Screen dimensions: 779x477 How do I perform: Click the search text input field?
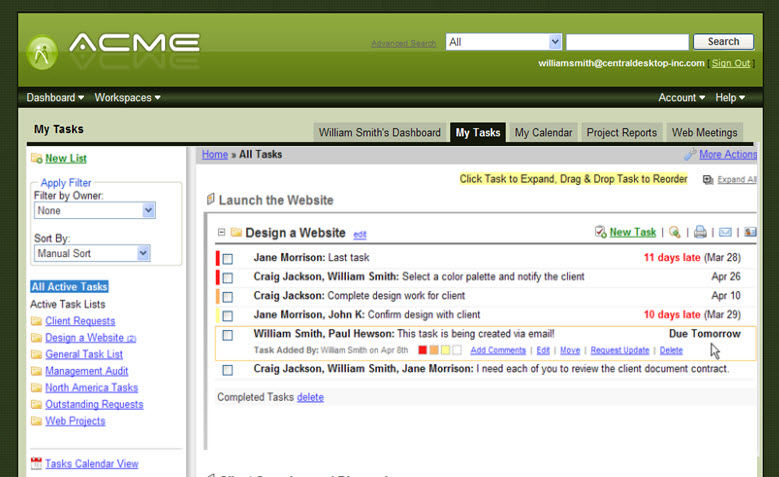[627, 42]
